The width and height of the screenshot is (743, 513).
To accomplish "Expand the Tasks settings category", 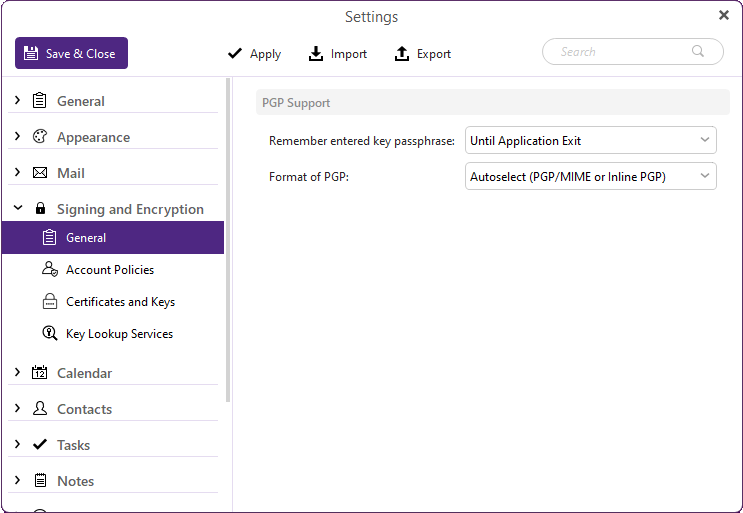I will click(x=18, y=444).
